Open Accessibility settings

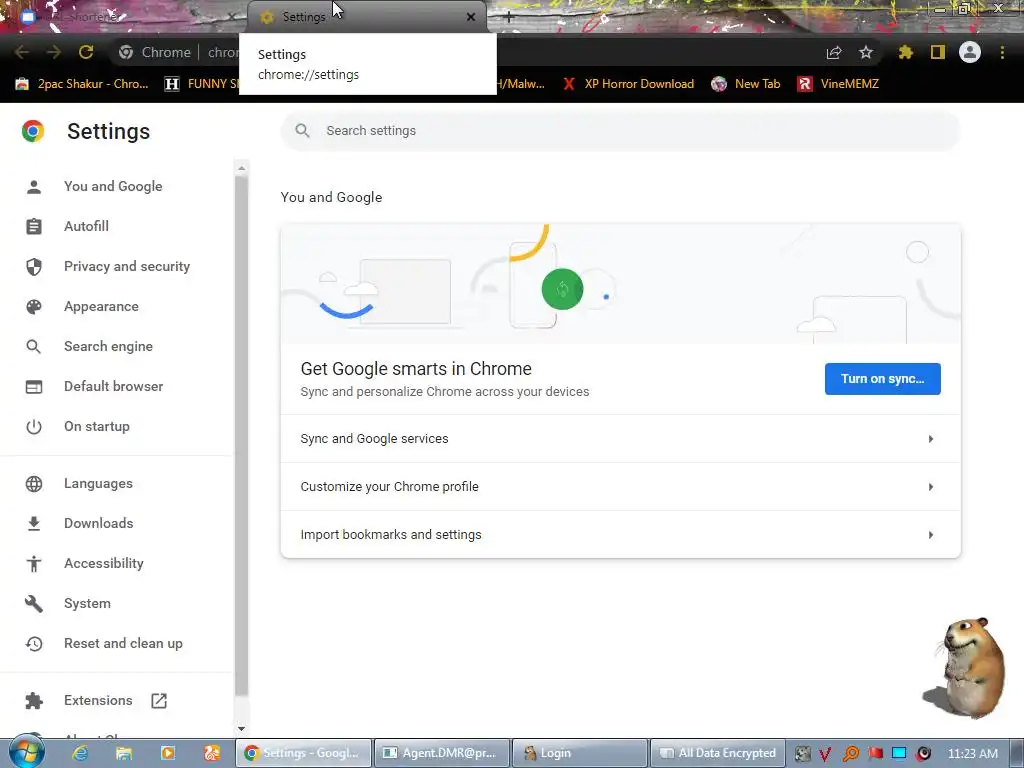tap(104, 563)
